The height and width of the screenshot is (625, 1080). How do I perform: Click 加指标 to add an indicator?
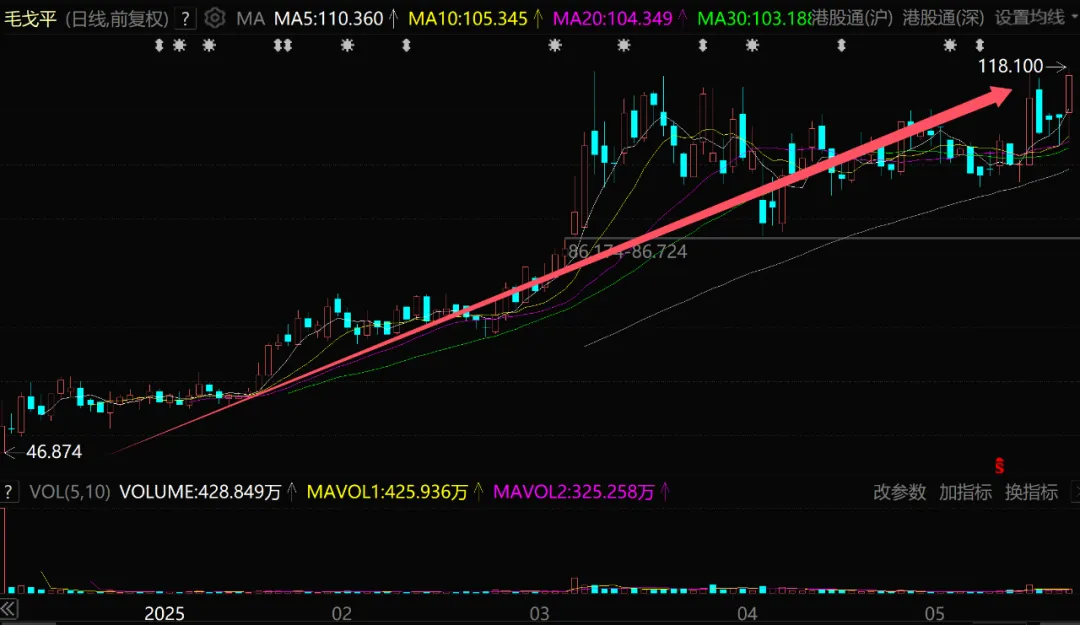(x=965, y=492)
